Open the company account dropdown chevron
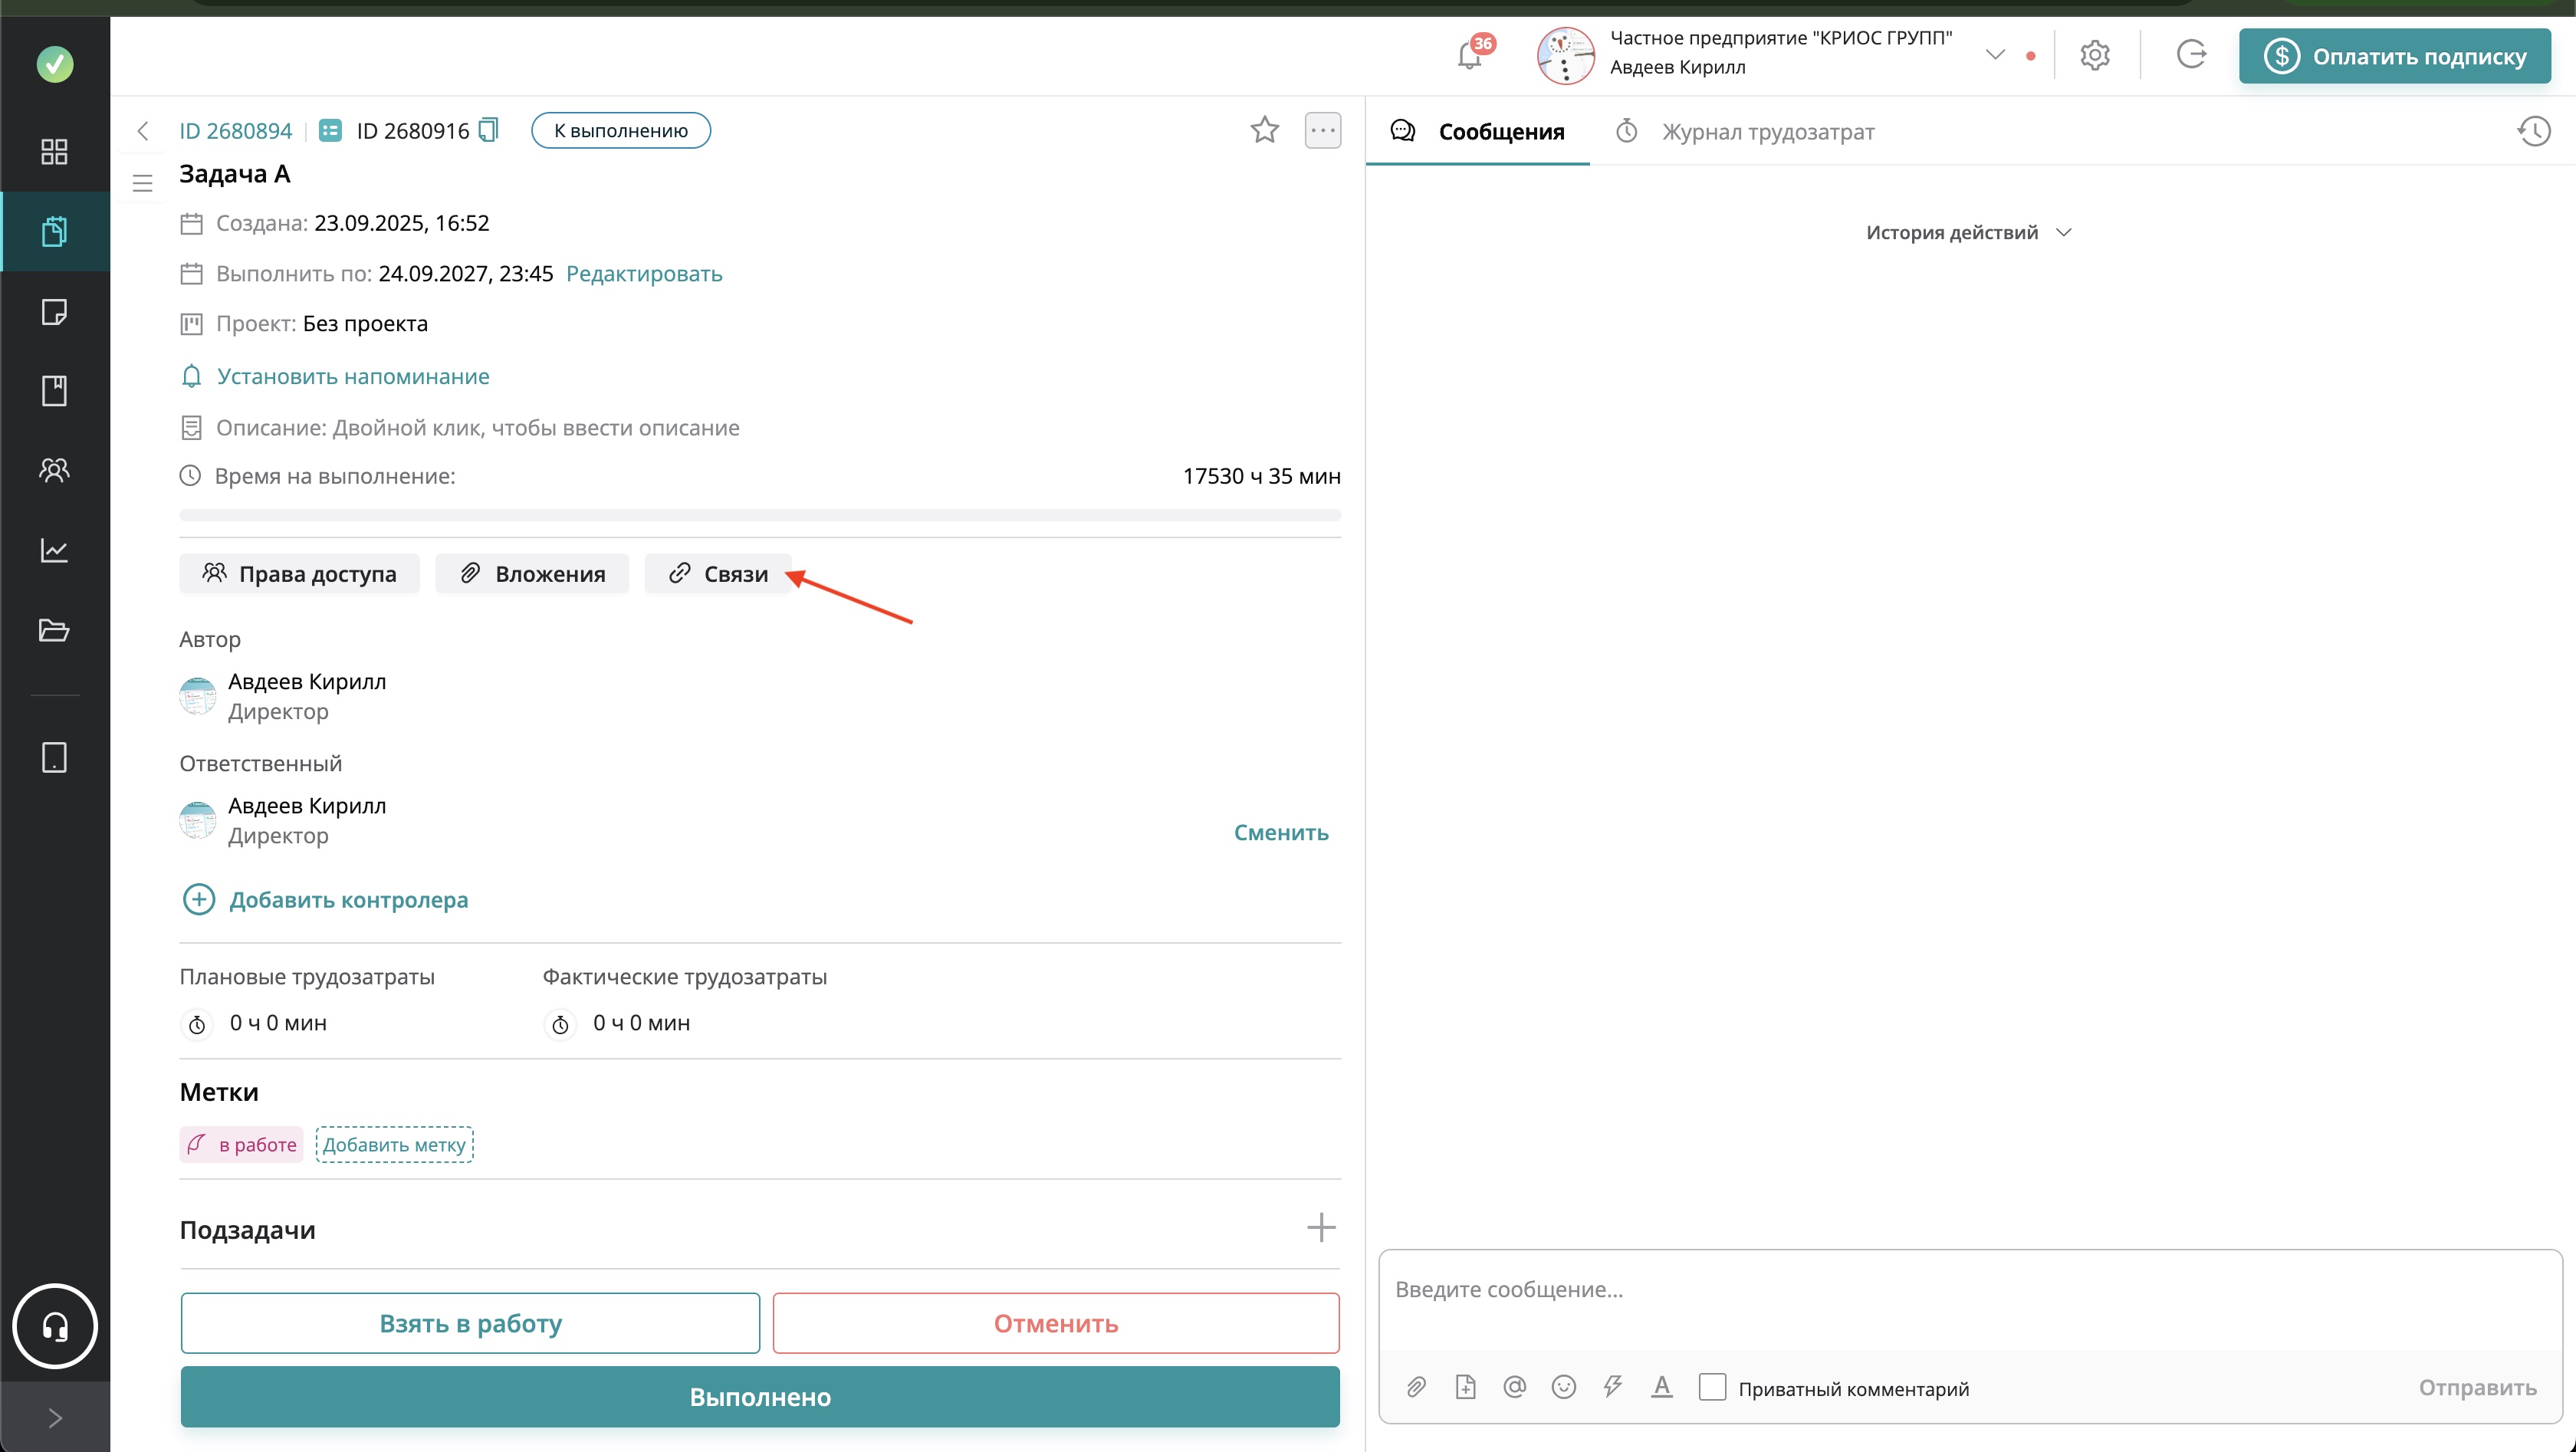The image size is (2576, 1452). (1995, 55)
